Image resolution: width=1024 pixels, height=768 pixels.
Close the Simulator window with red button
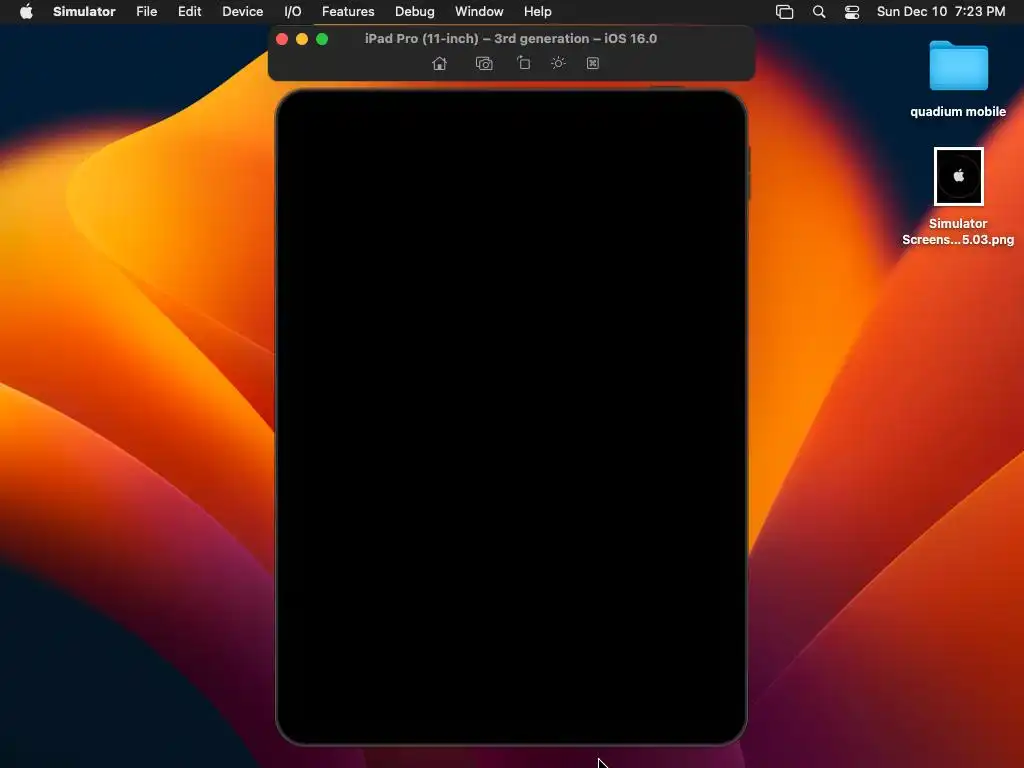[282, 39]
